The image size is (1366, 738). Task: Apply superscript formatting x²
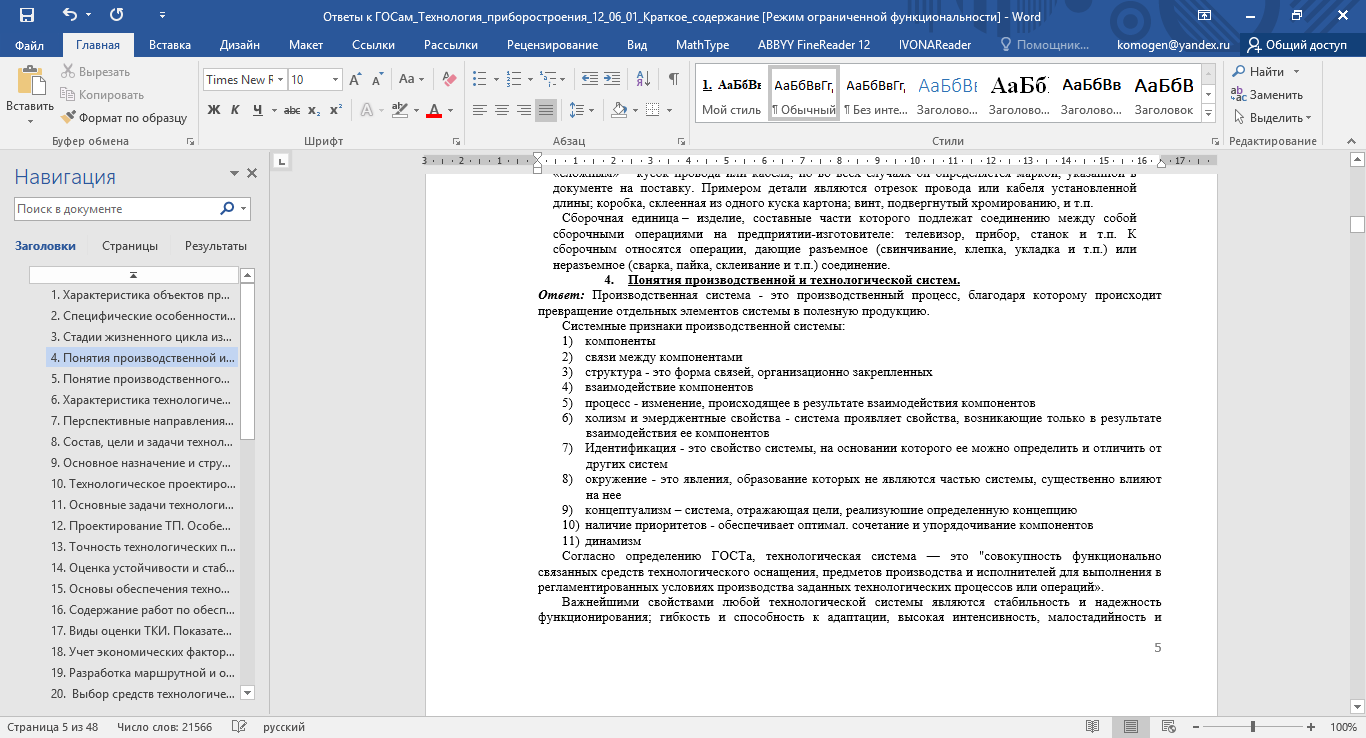335,110
